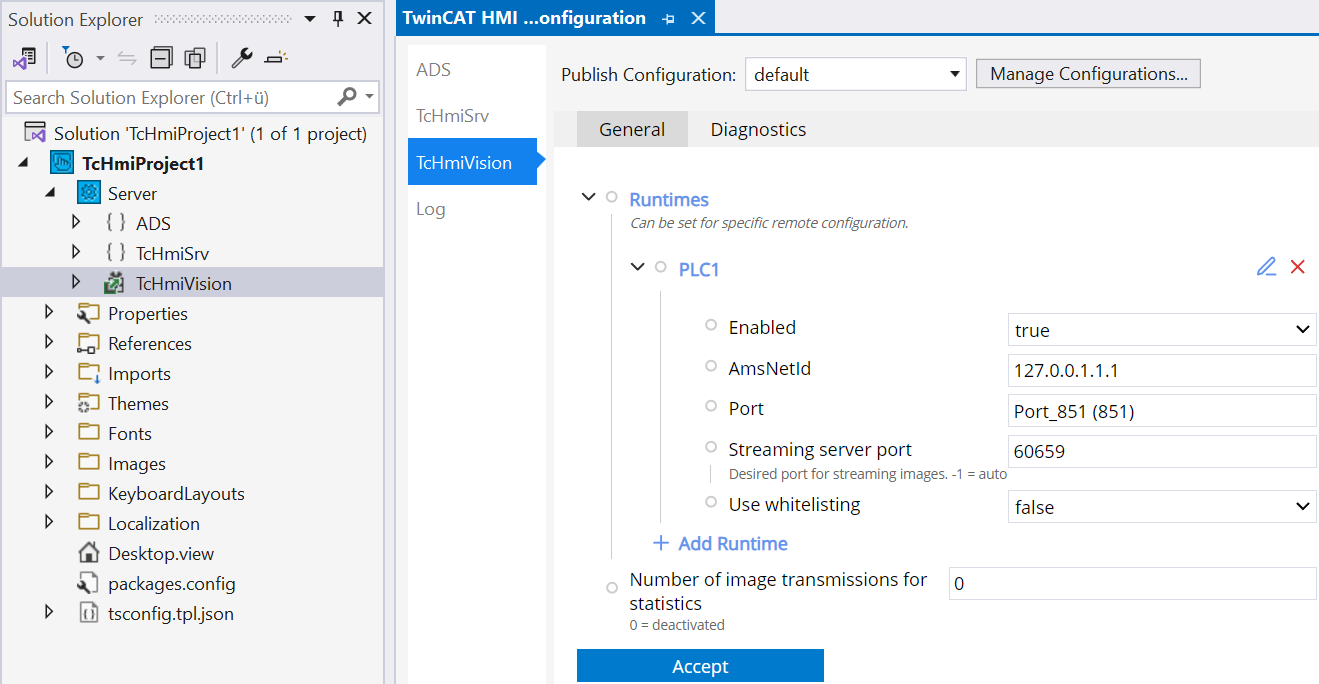Click the pencil icon to rename PLC1

coord(1266,267)
